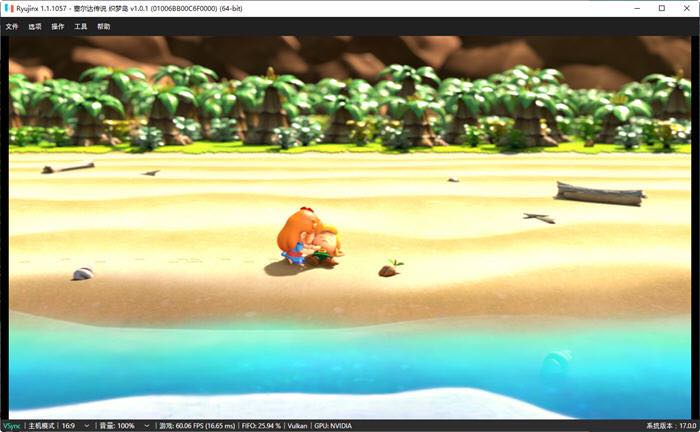The height and width of the screenshot is (432, 700).
Task: Expand the 16:9 aspect ratio dropdown
Action: point(76,425)
